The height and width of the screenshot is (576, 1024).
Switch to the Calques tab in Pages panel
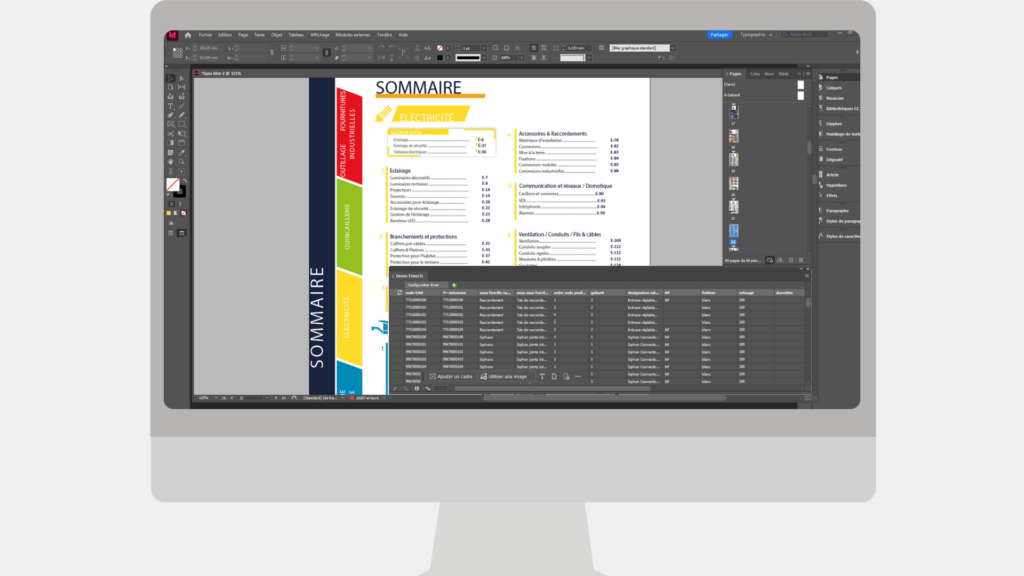[755, 74]
